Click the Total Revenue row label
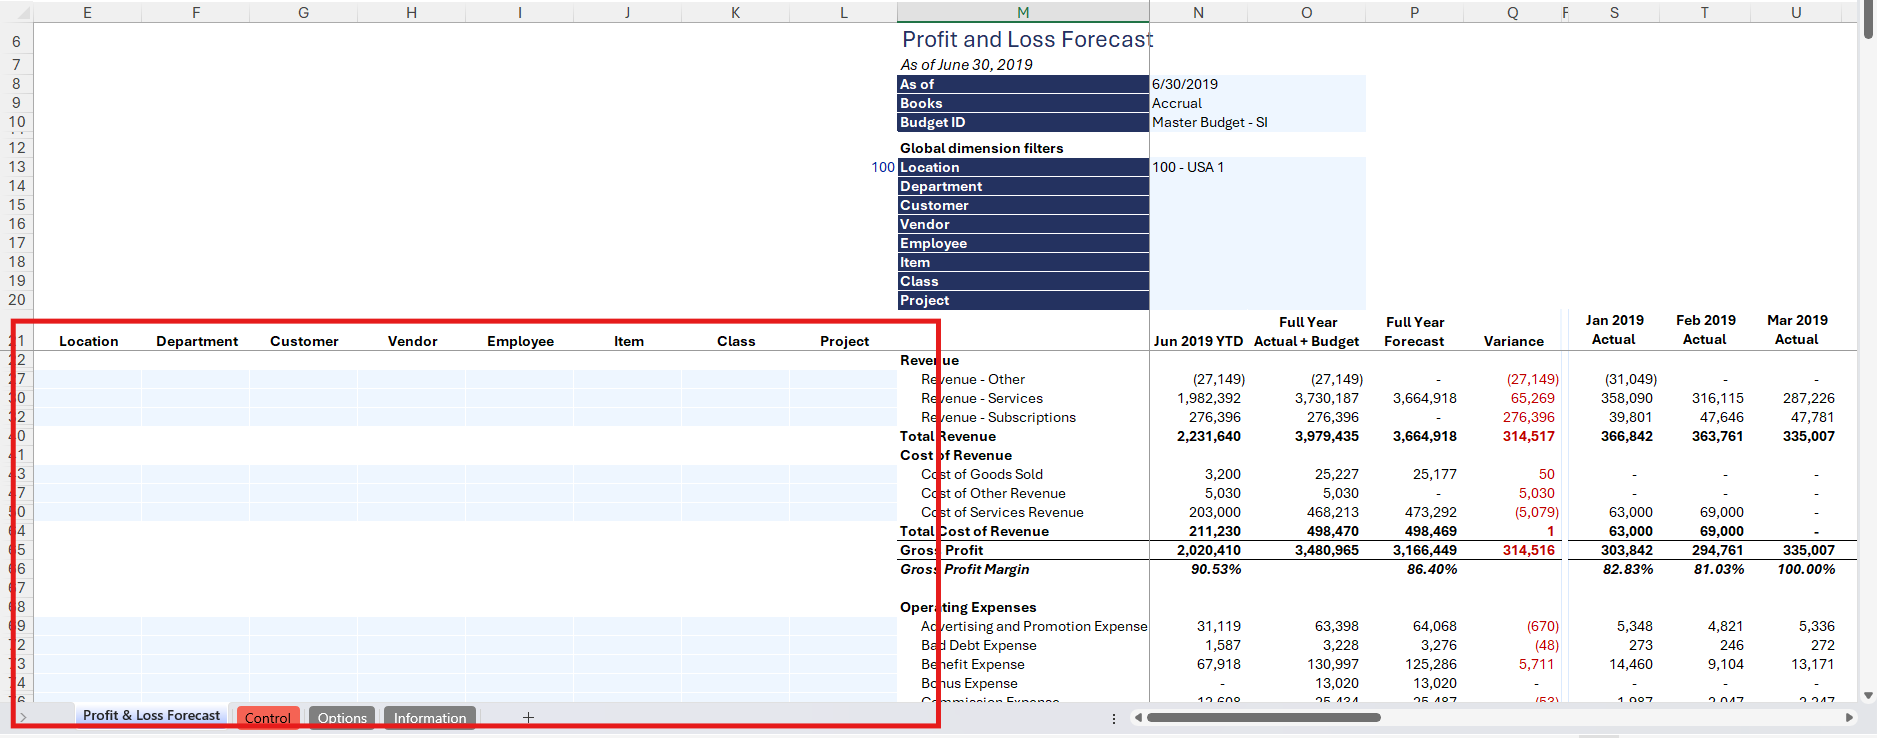This screenshot has width=1877, height=738. coord(948,436)
